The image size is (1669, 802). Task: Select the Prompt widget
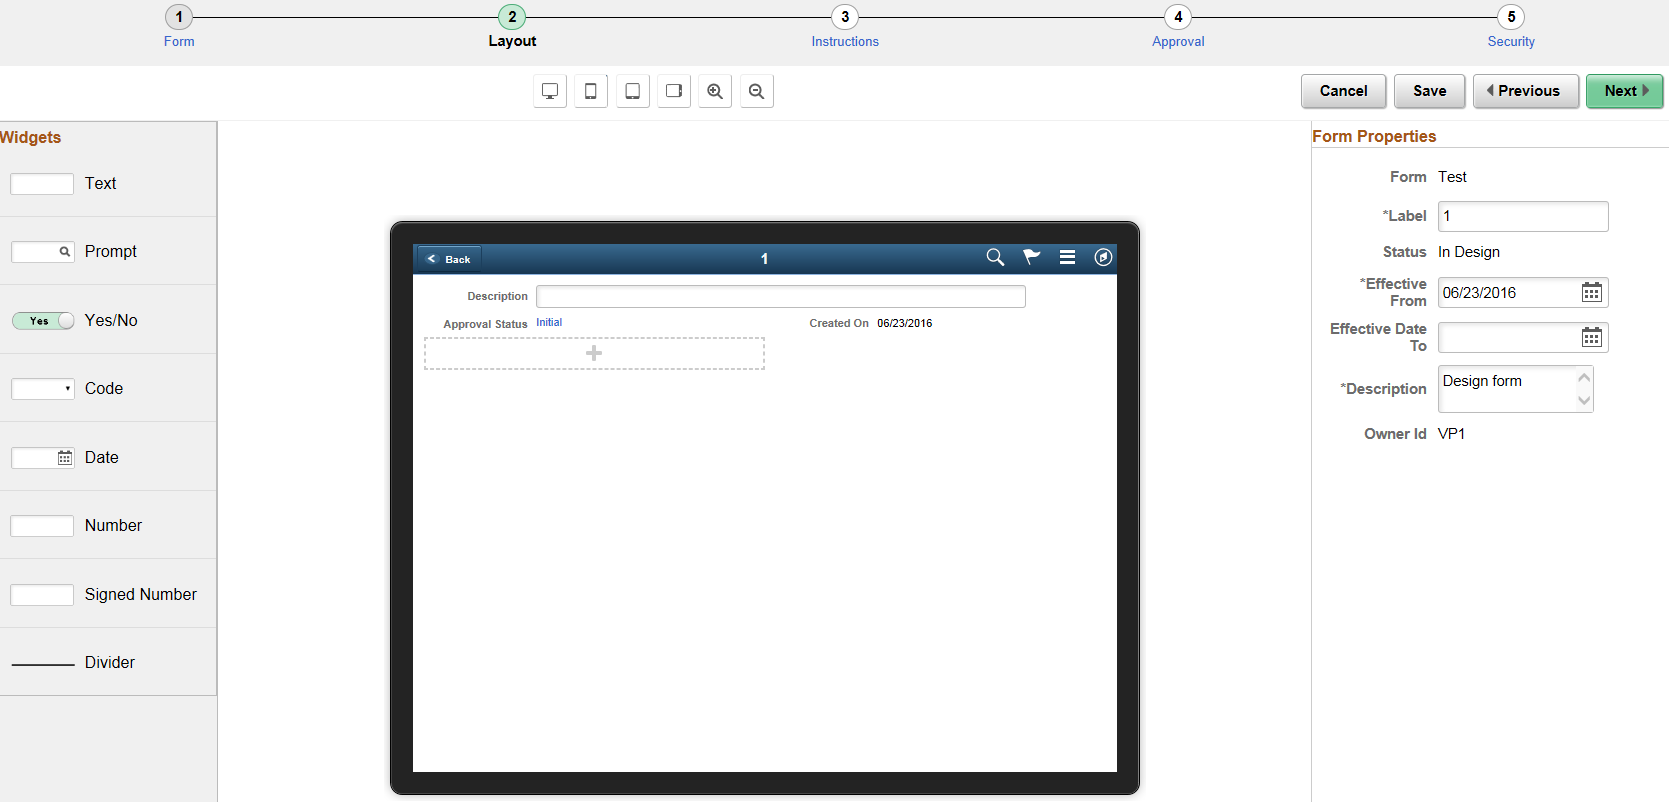point(108,251)
